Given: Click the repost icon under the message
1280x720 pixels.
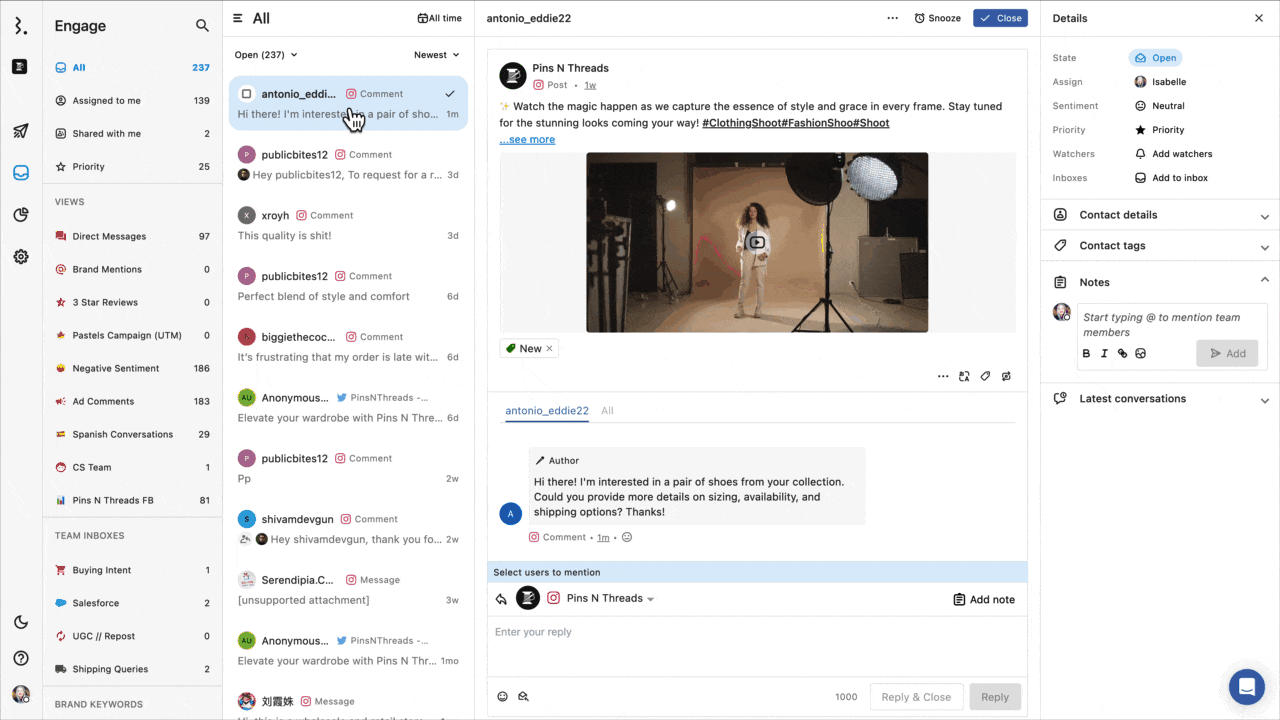Looking at the screenshot, I should (x=1006, y=376).
